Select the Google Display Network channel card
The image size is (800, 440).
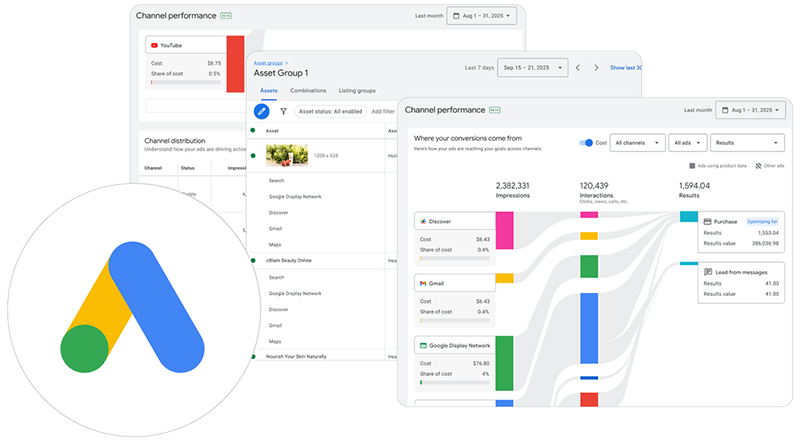(x=455, y=363)
